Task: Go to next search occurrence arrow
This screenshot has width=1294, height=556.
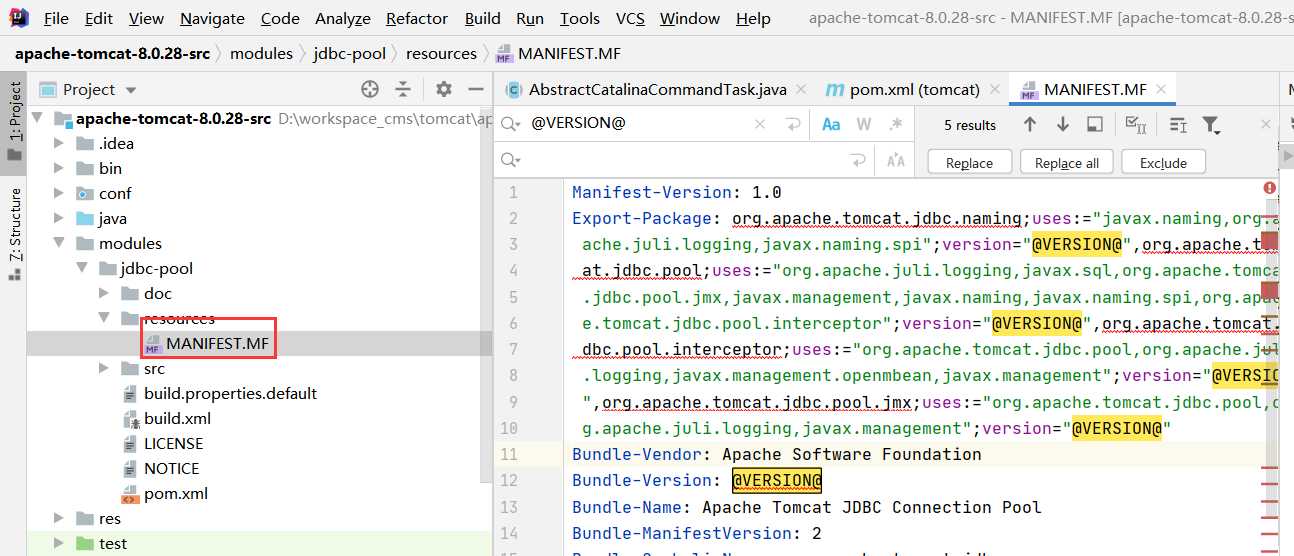Action: click(1062, 125)
